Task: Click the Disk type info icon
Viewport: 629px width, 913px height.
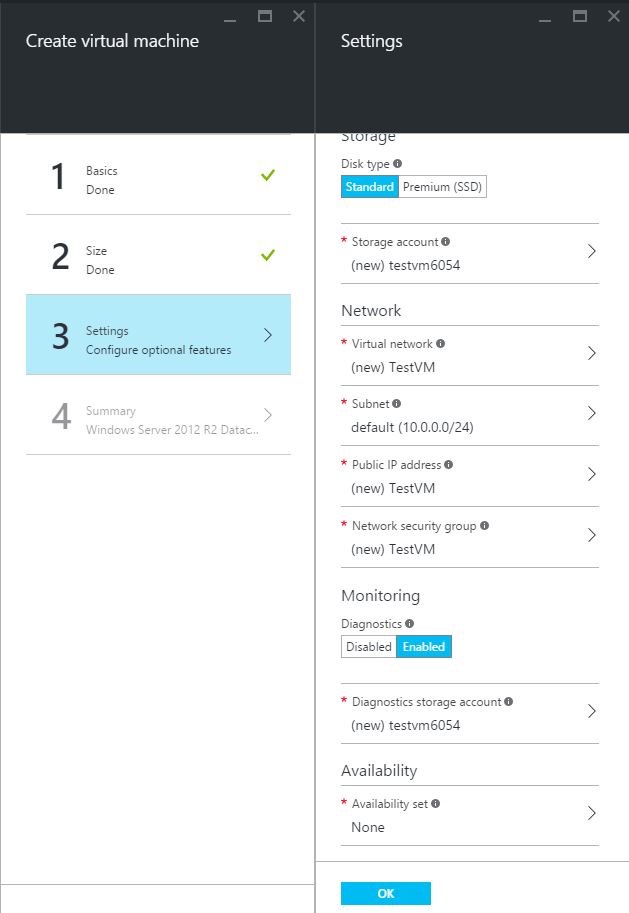Action: pos(397,164)
